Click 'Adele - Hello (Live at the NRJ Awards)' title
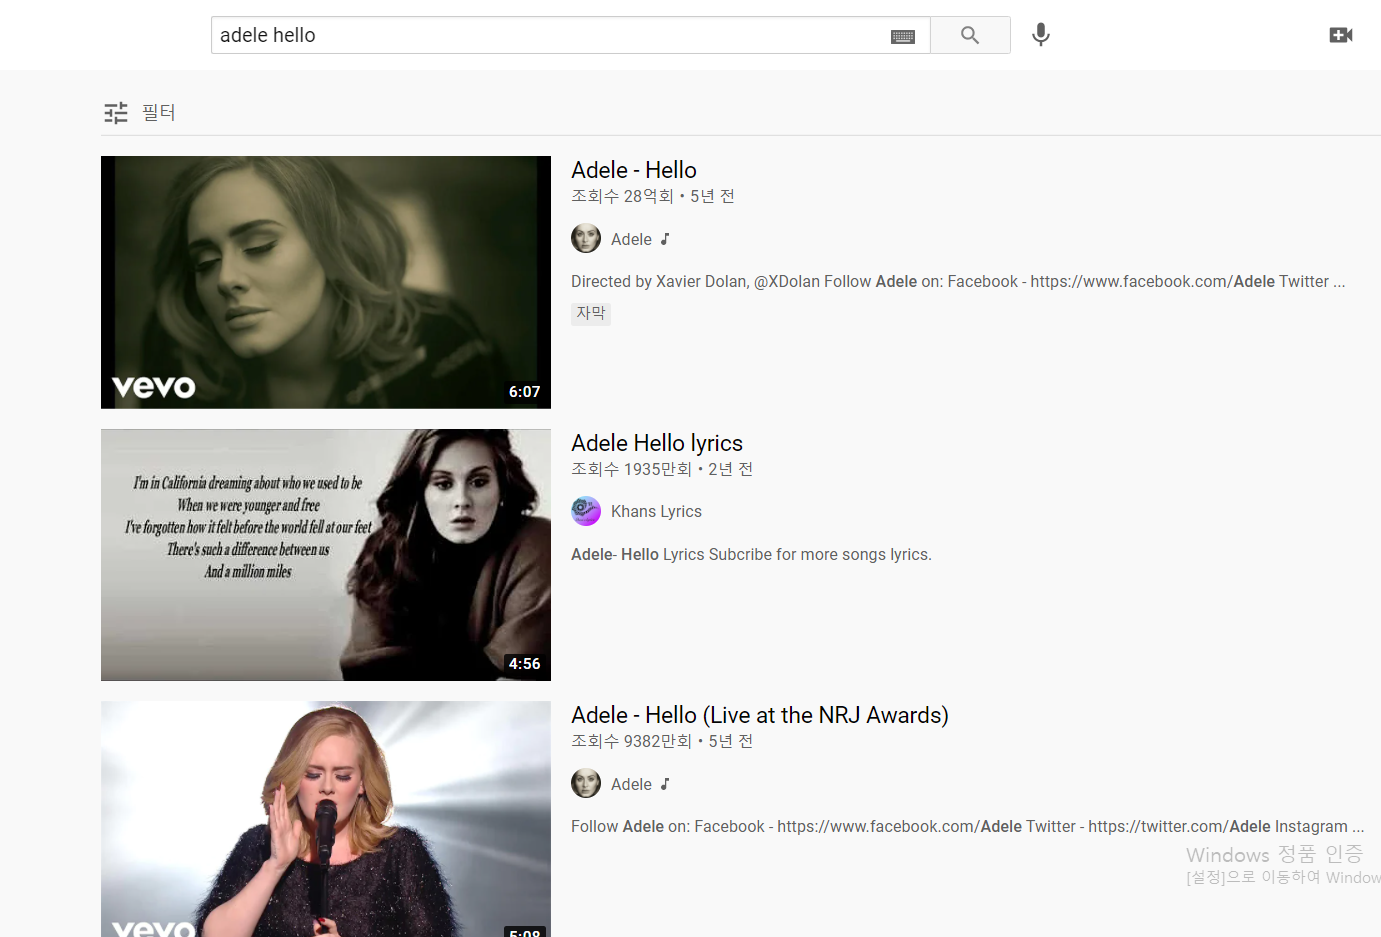 (x=760, y=715)
